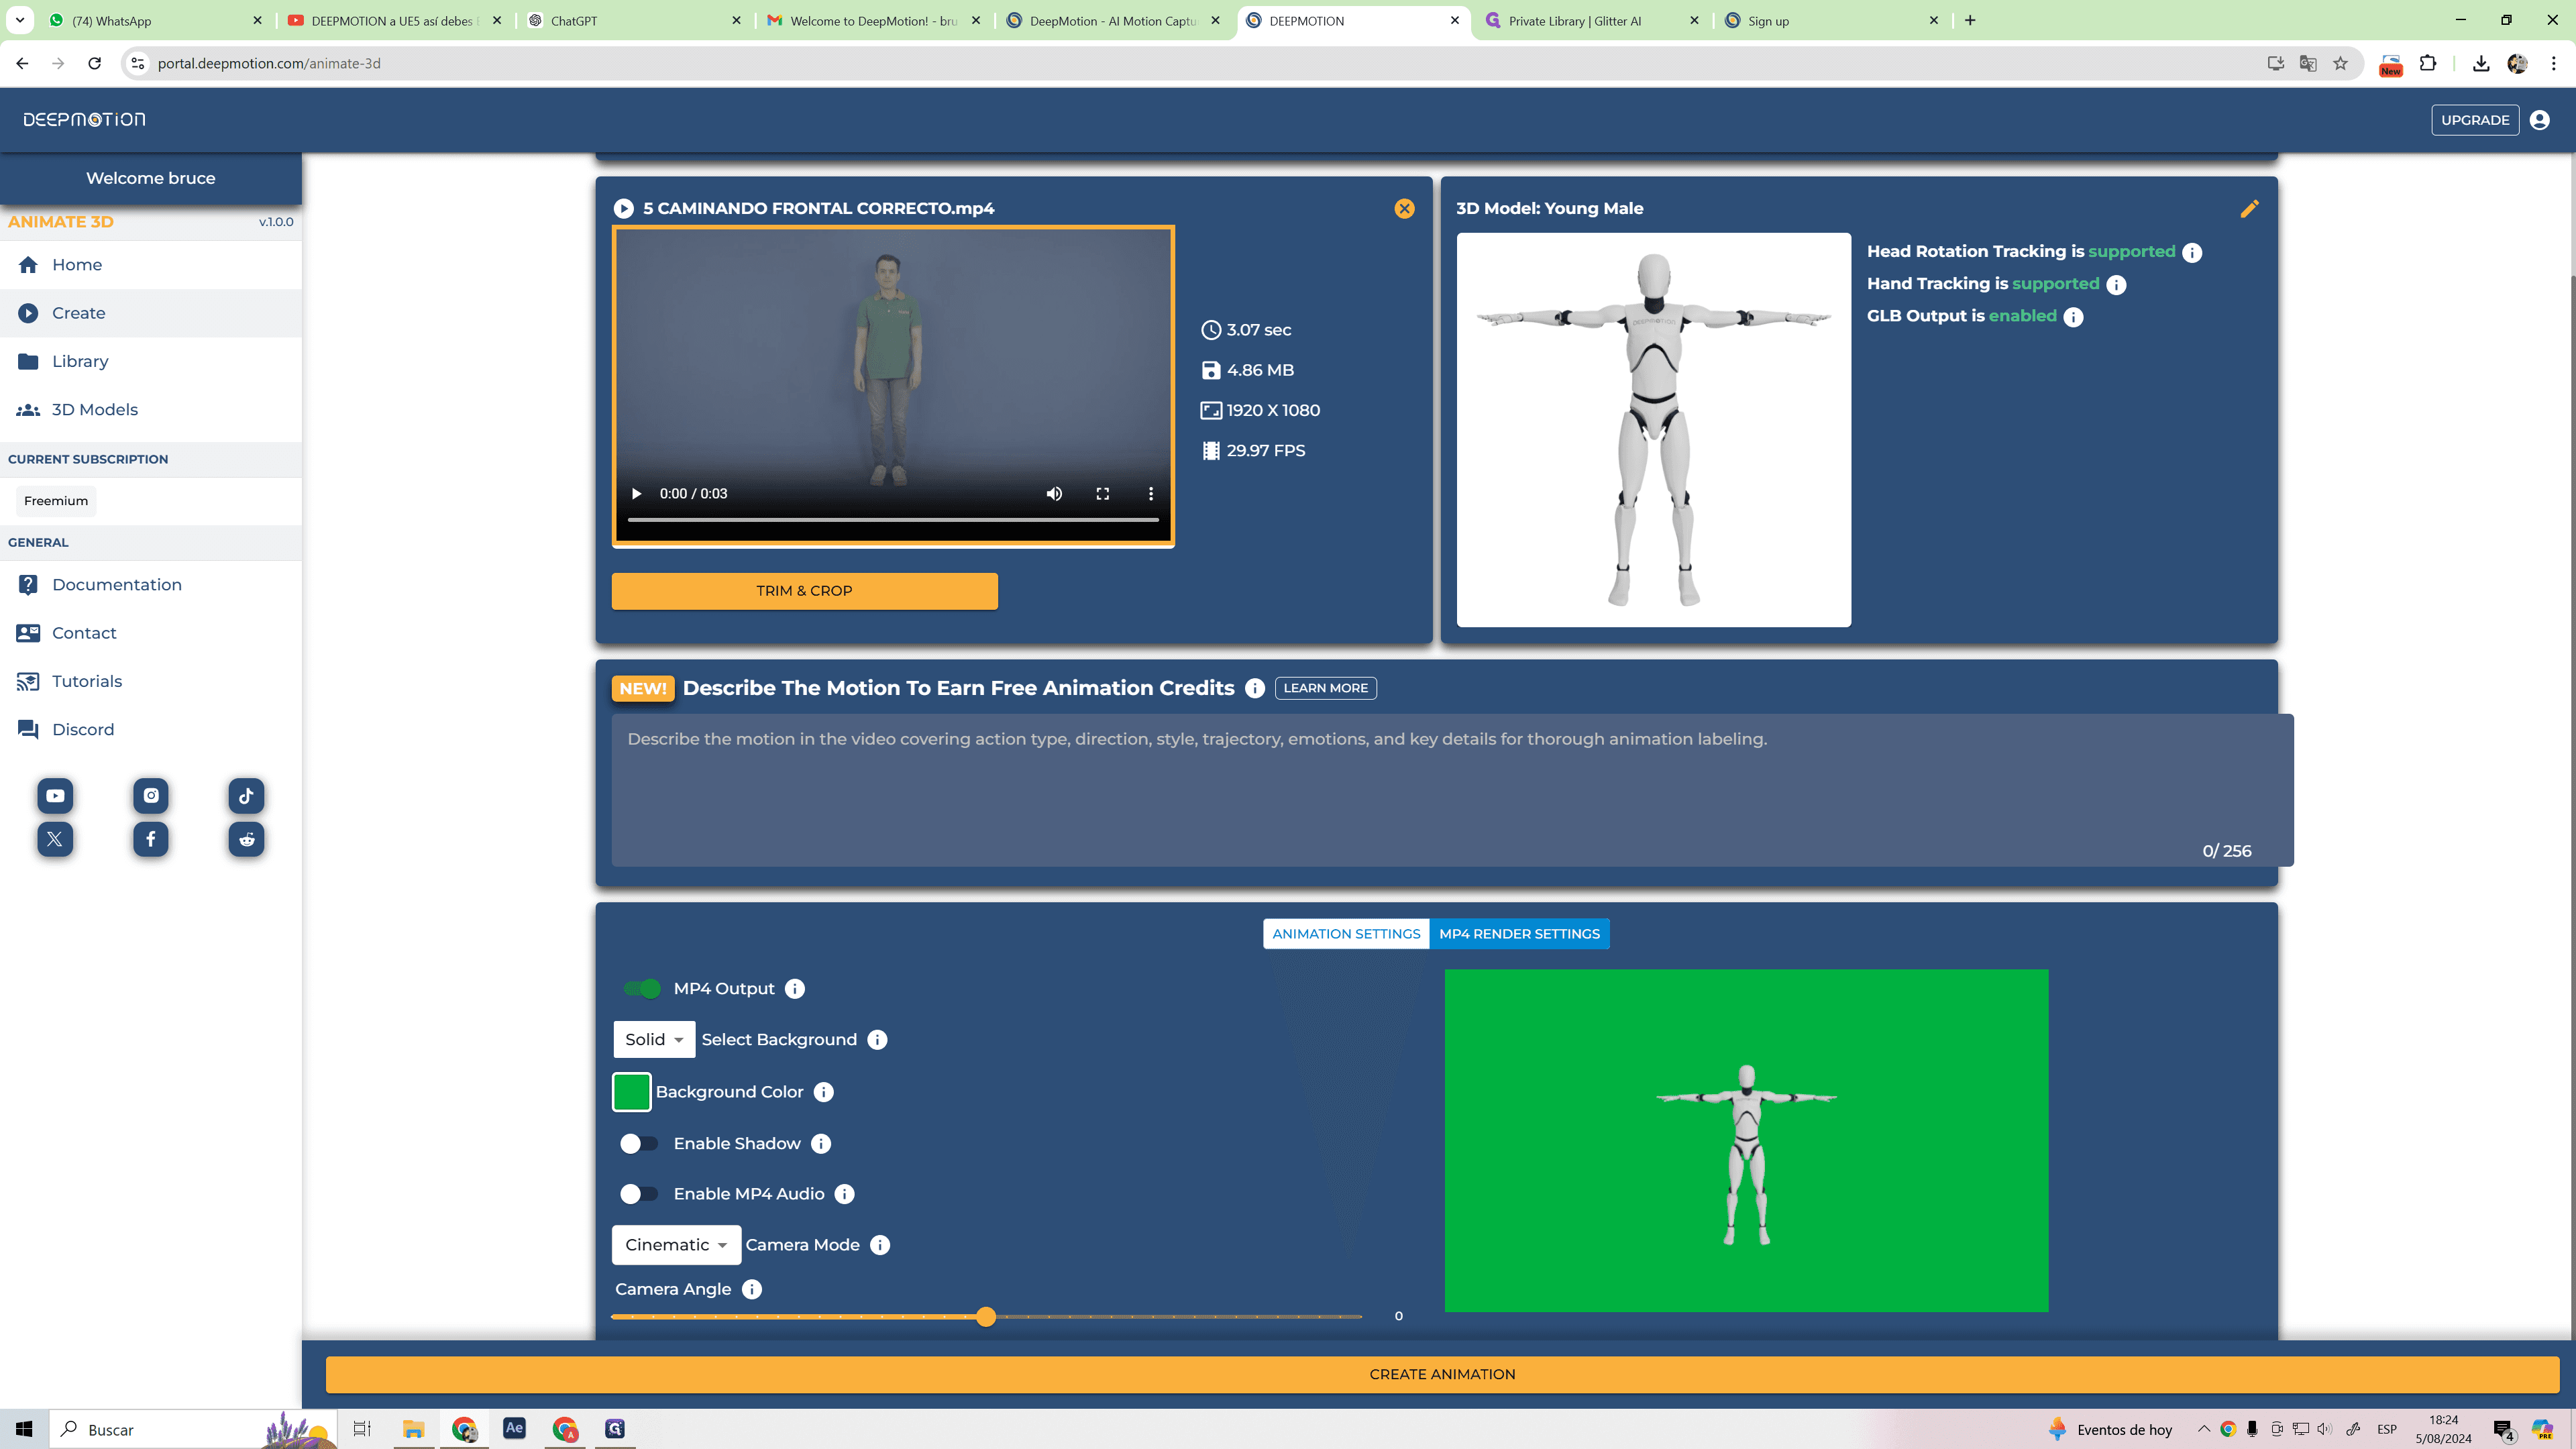Open video player more options menu

pyautogui.click(x=1151, y=494)
